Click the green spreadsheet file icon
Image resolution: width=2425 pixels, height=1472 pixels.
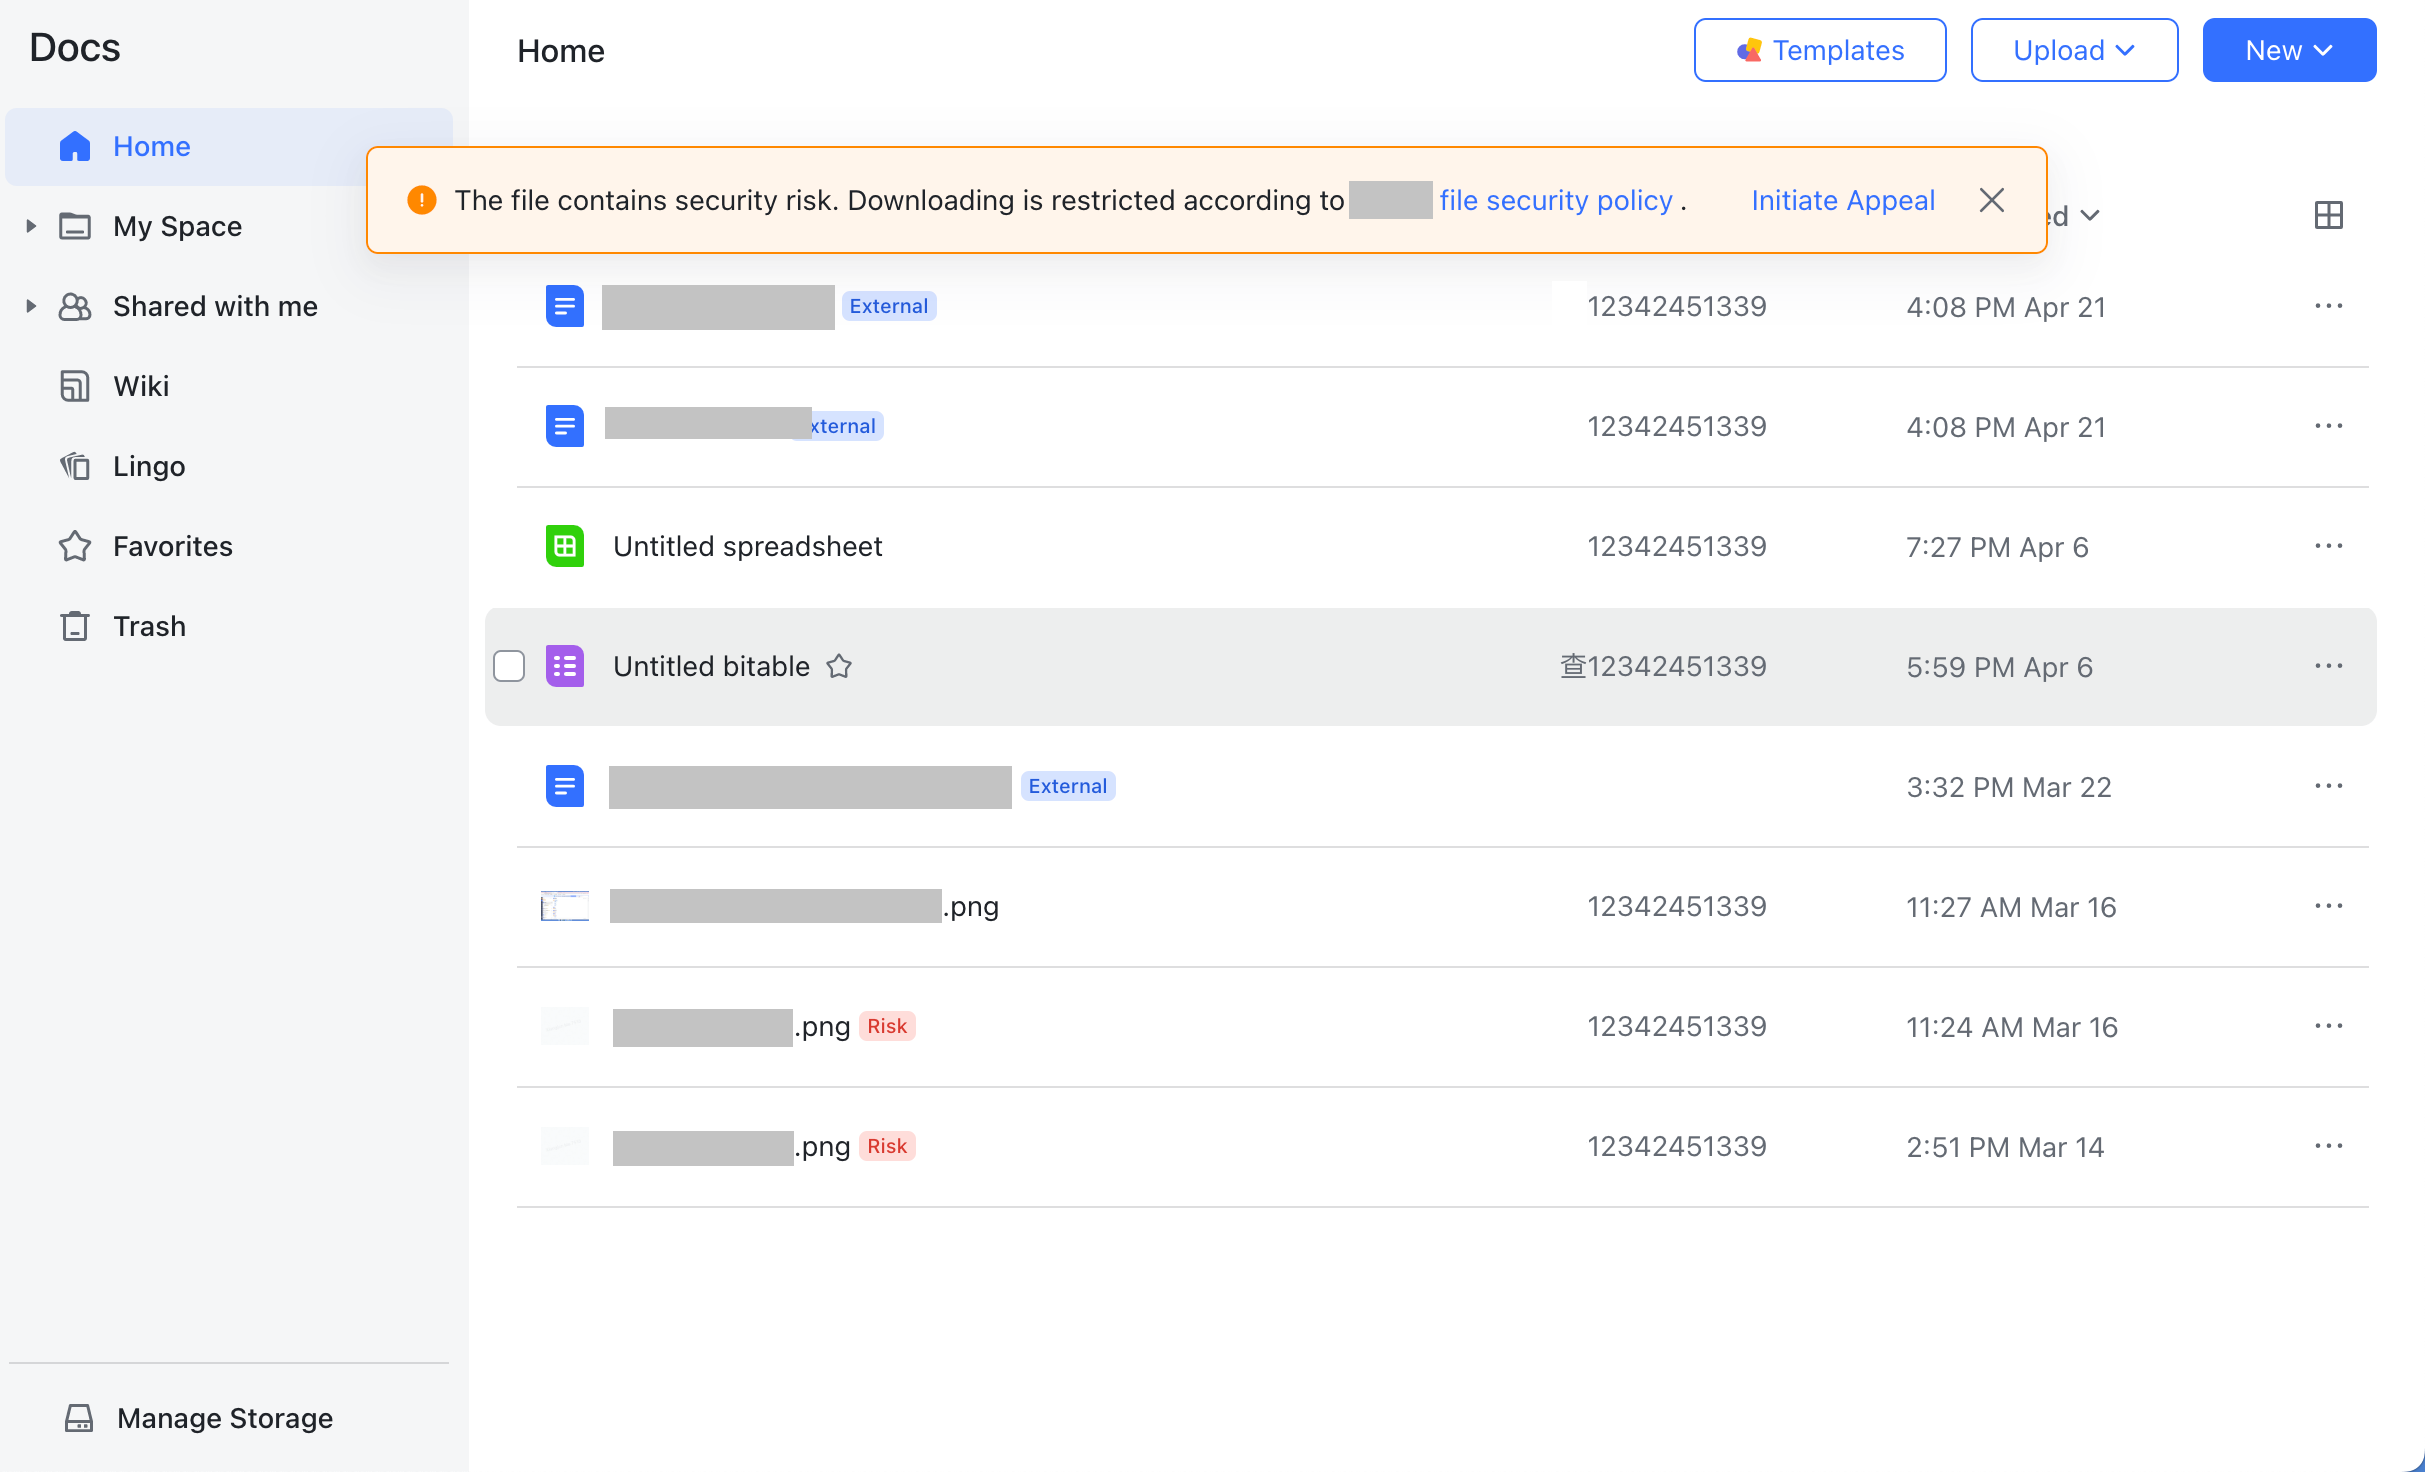pos(564,546)
